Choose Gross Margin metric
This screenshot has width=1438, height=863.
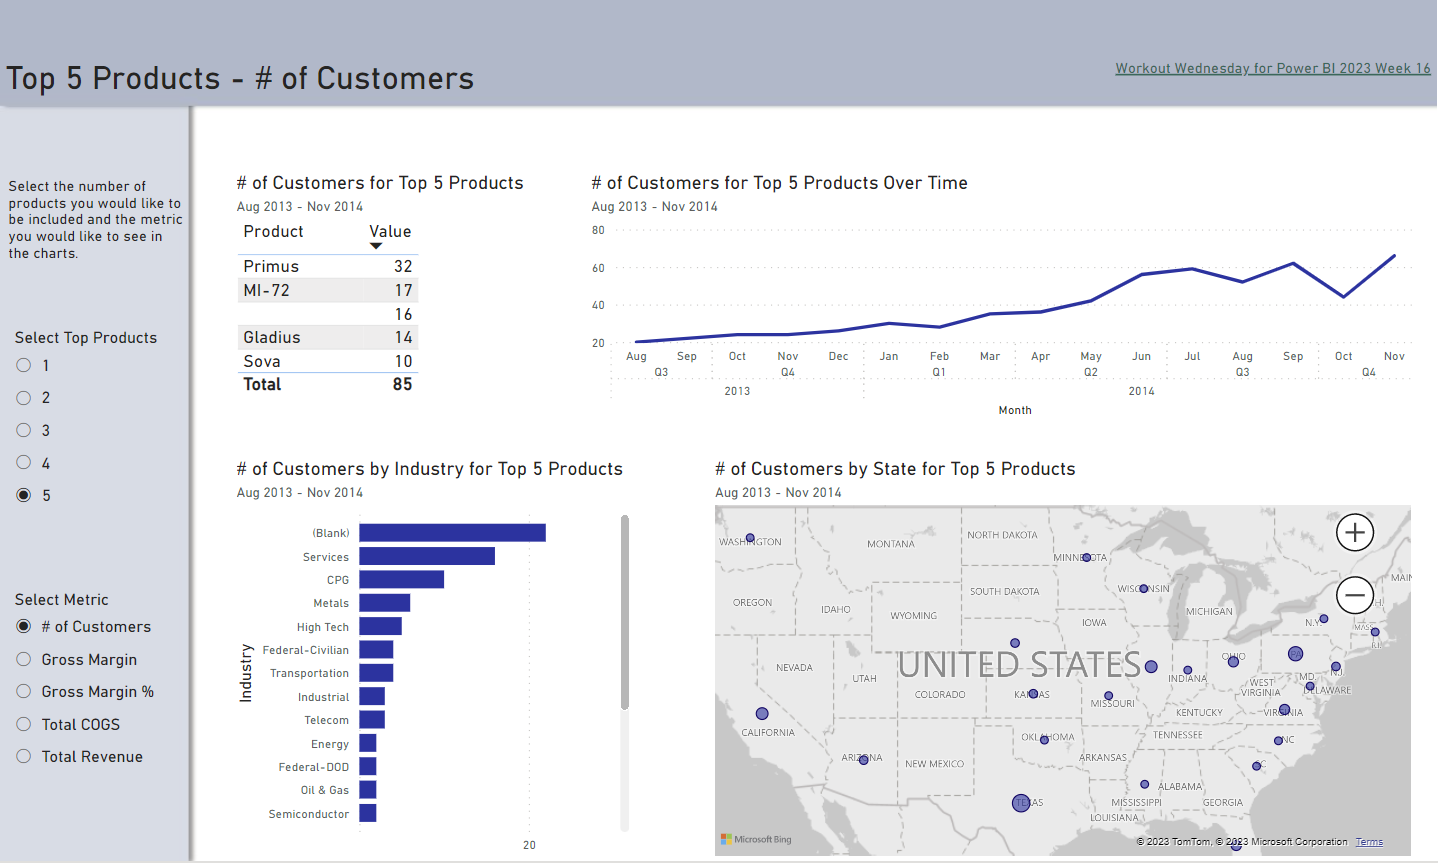(x=24, y=660)
